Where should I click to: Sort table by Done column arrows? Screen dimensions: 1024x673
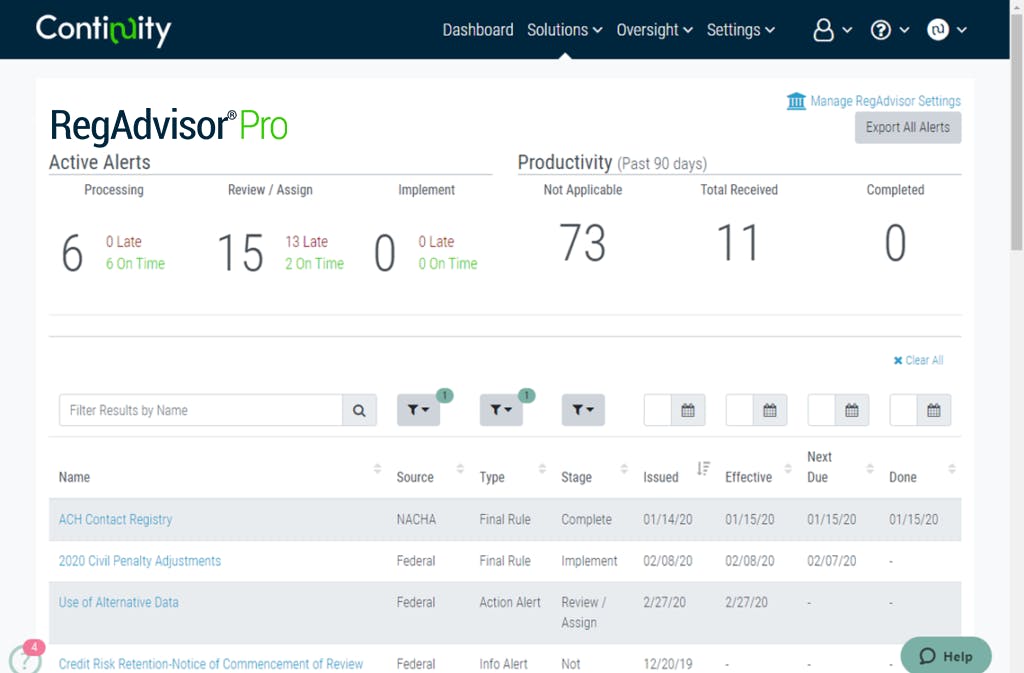click(x=952, y=469)
